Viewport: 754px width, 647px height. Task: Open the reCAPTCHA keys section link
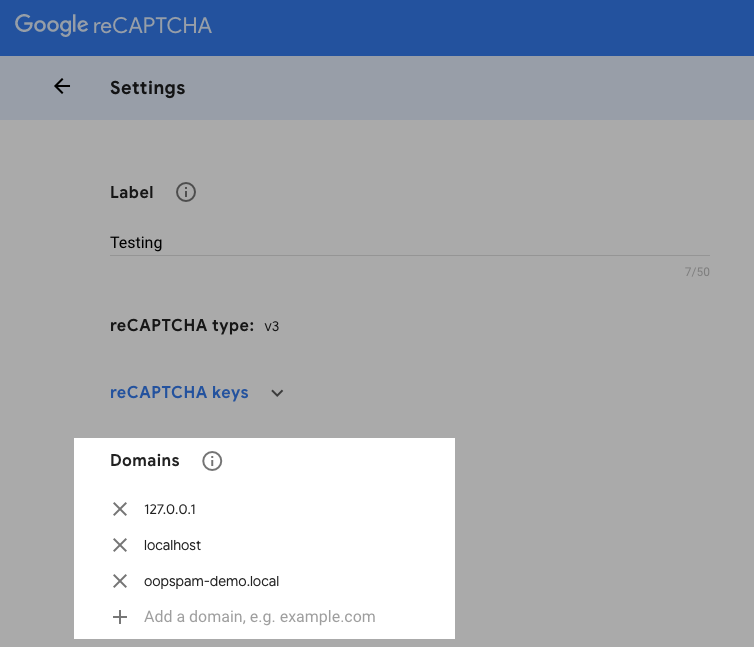tap(179, 393)
